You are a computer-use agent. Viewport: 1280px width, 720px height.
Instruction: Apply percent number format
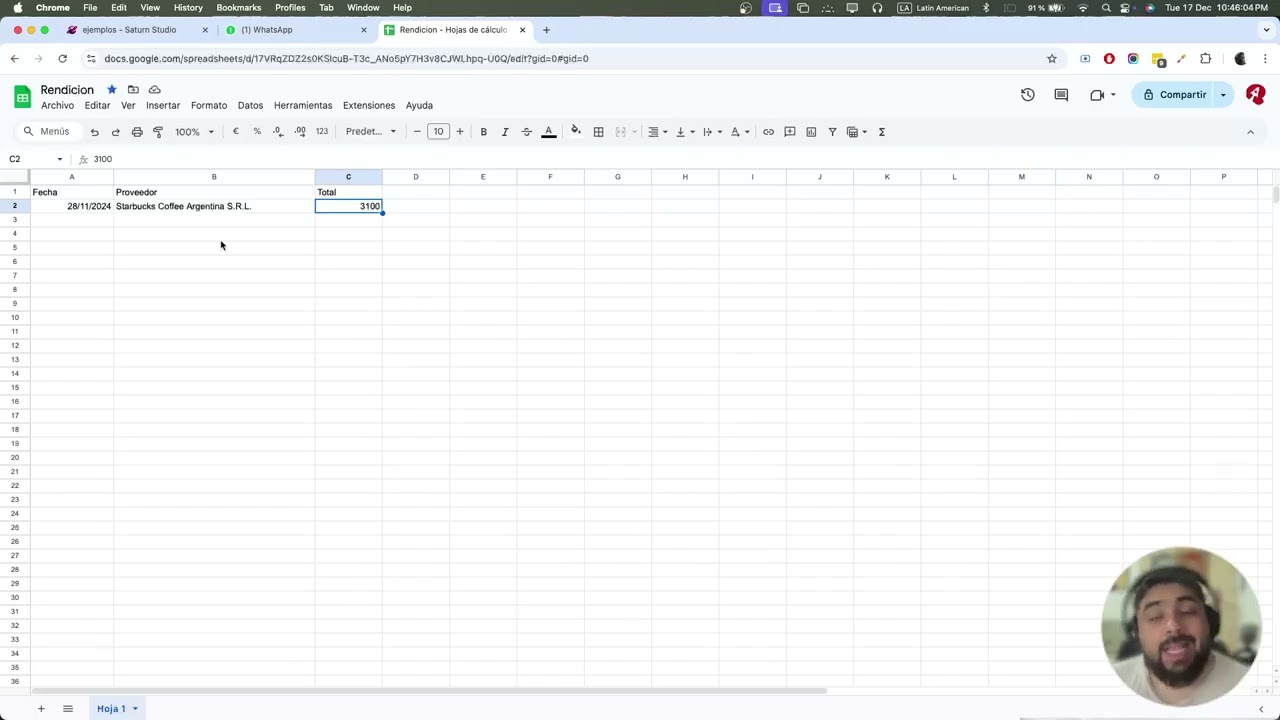[x=257, y=132]
